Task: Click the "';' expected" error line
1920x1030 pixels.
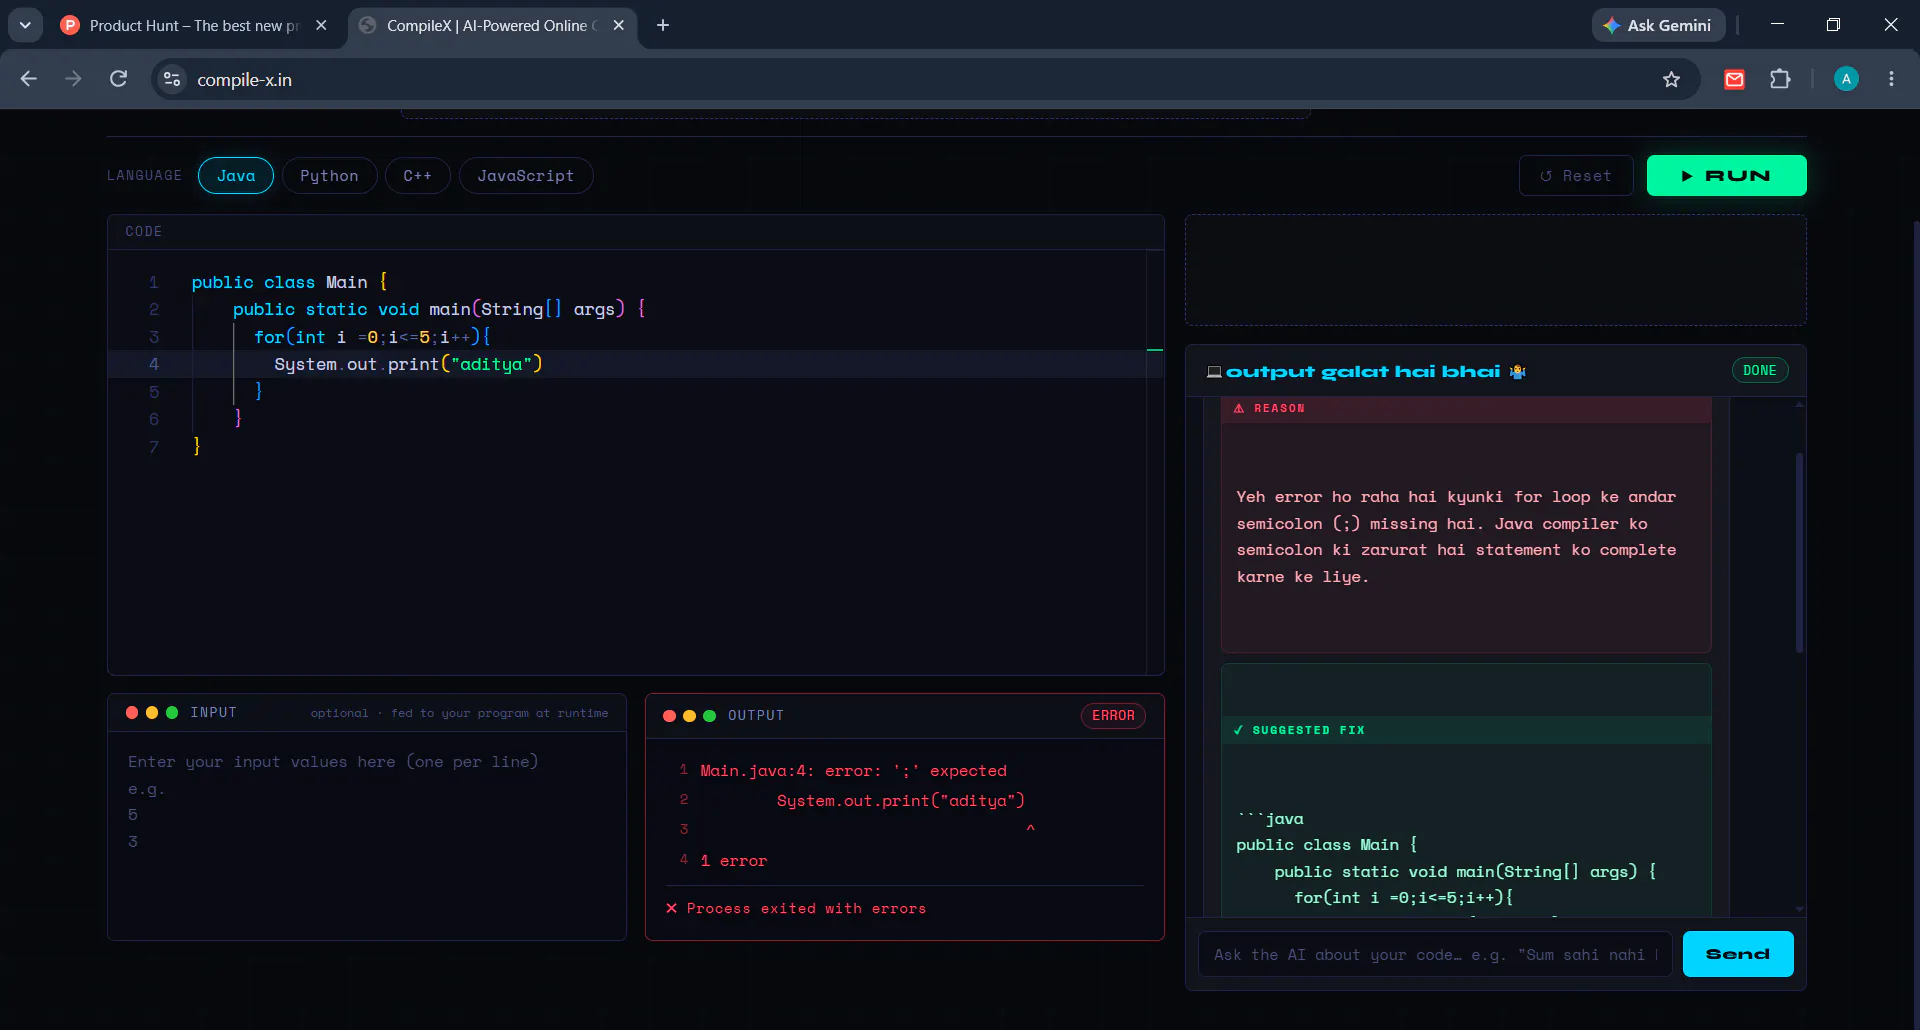Action: point(853,771)
